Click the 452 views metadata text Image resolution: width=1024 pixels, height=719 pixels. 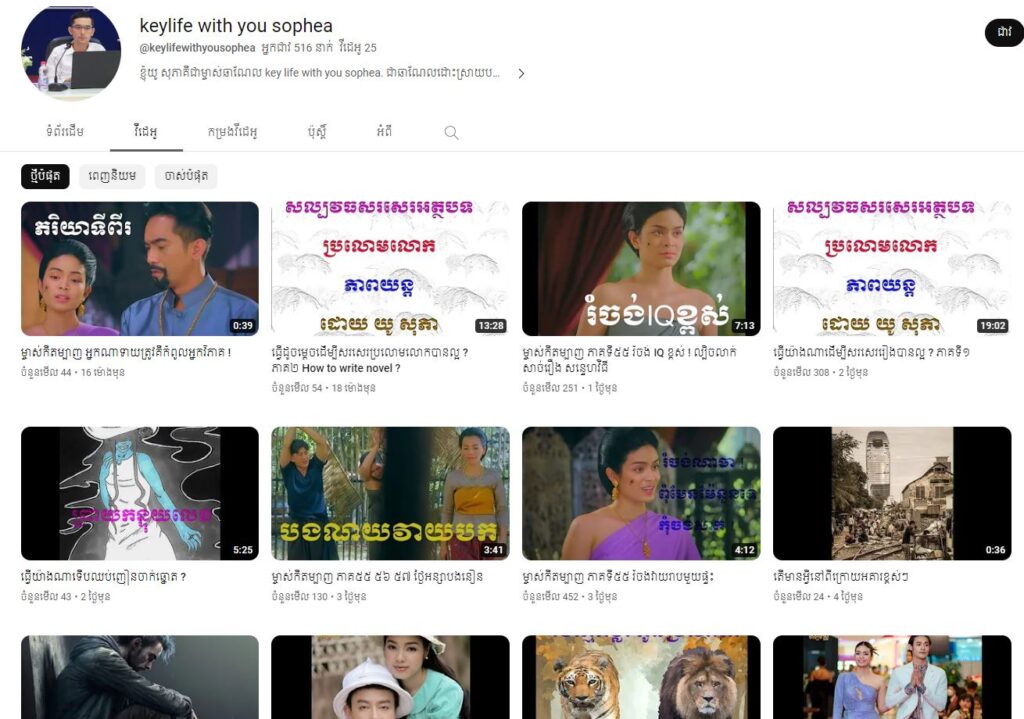(550, 596)
